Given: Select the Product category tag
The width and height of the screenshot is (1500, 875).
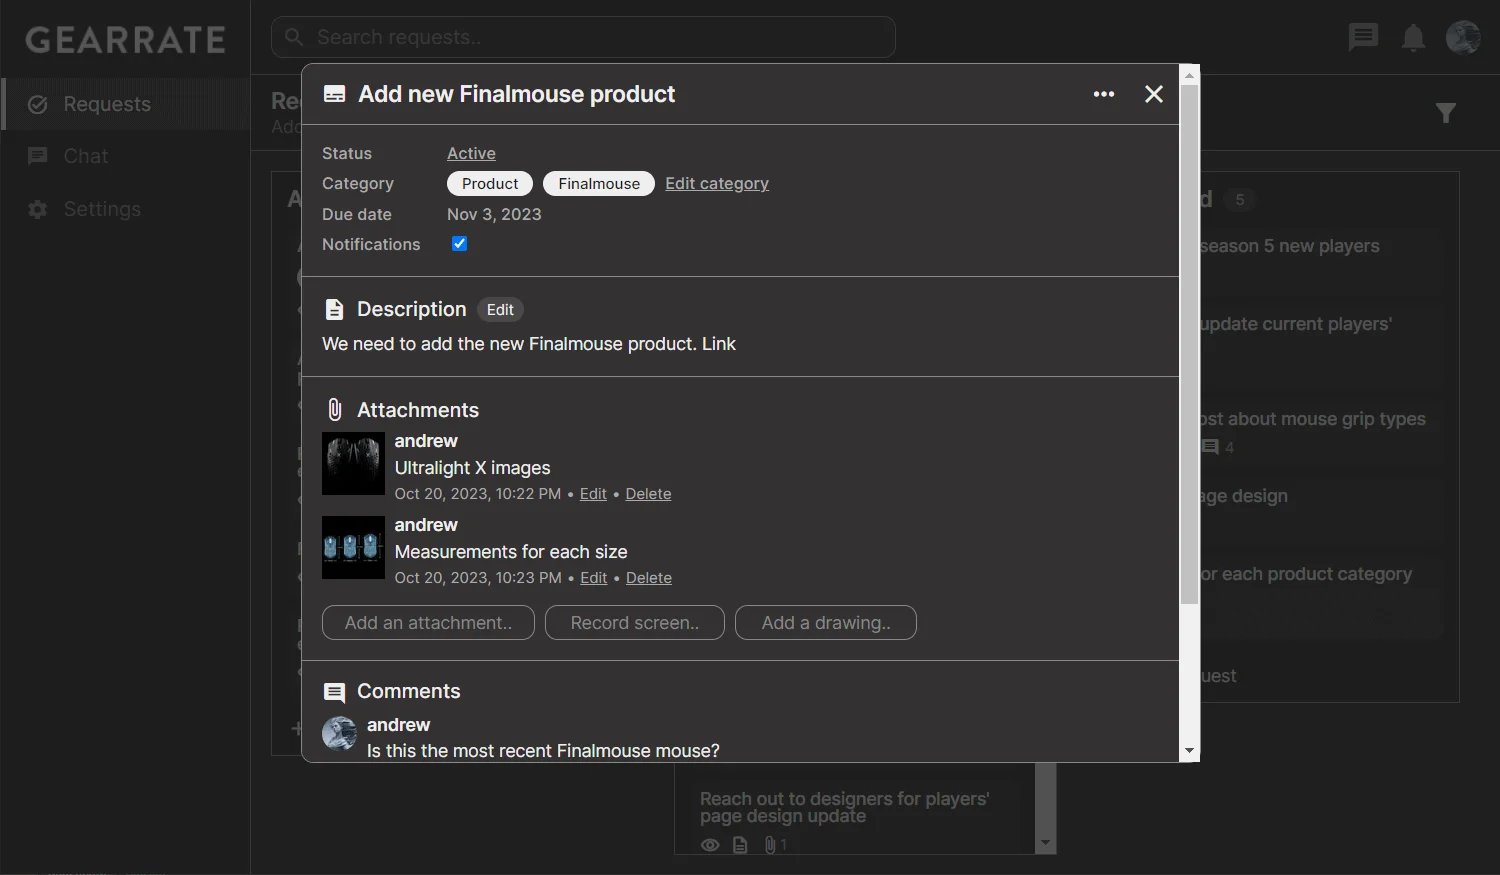Looking at the screenshot, I should 490,184.
